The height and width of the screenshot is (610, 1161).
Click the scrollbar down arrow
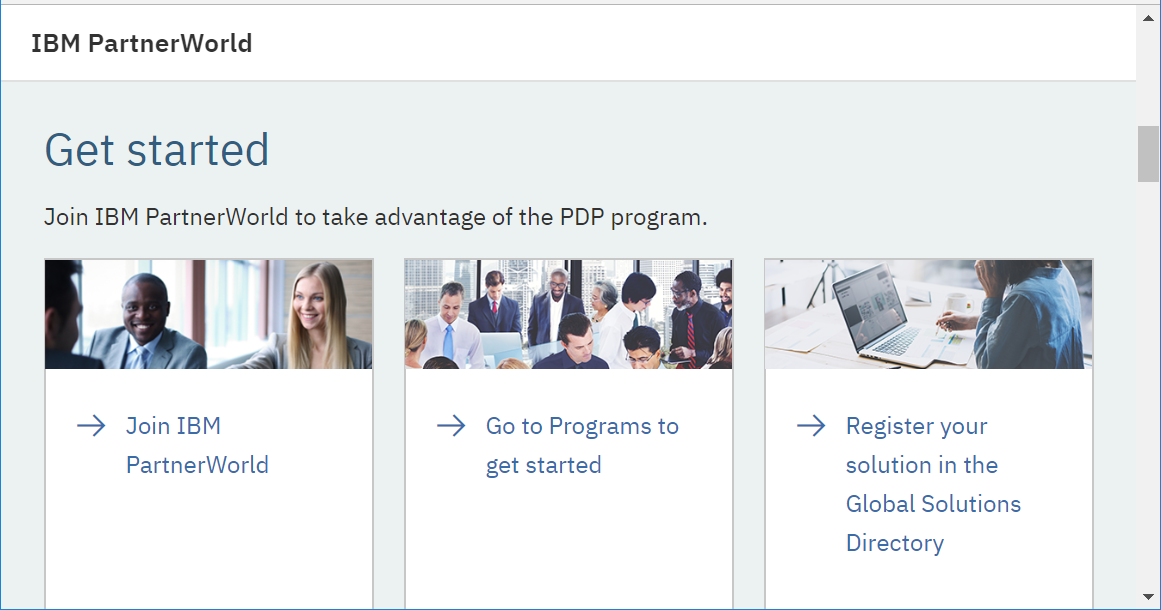1148,596
